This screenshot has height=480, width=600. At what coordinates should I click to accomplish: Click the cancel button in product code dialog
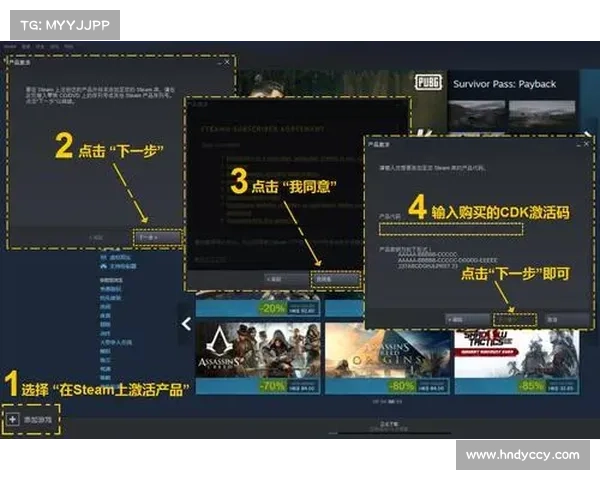pos(566,320)
